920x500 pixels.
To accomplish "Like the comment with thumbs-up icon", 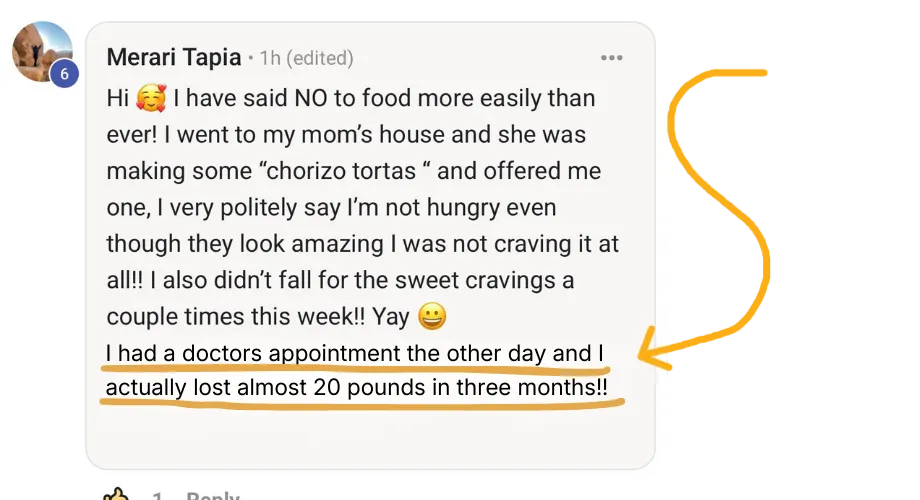I will [x=116, y=494].
